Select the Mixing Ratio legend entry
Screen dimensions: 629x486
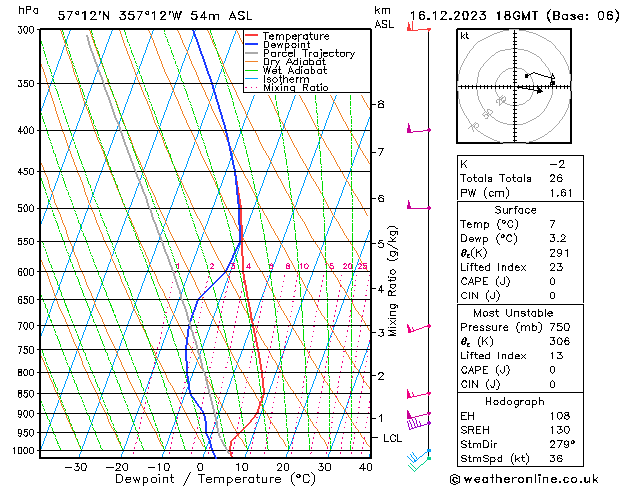tap(296, 87)
